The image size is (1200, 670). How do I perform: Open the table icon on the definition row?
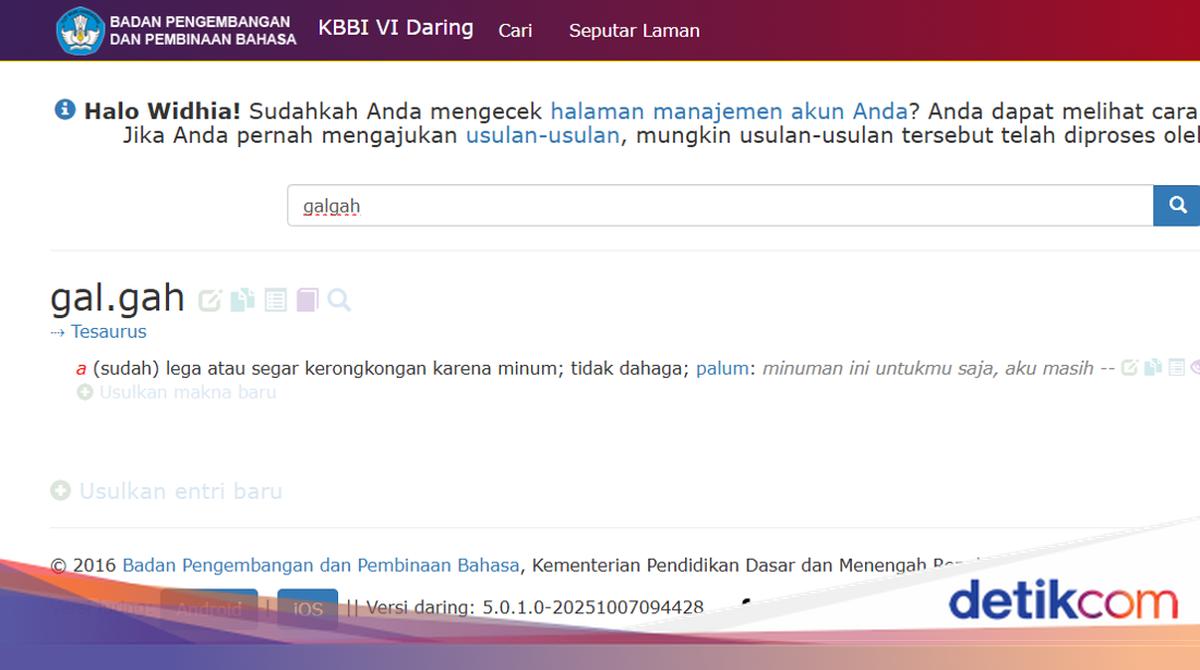click(x=1176, y=368)
